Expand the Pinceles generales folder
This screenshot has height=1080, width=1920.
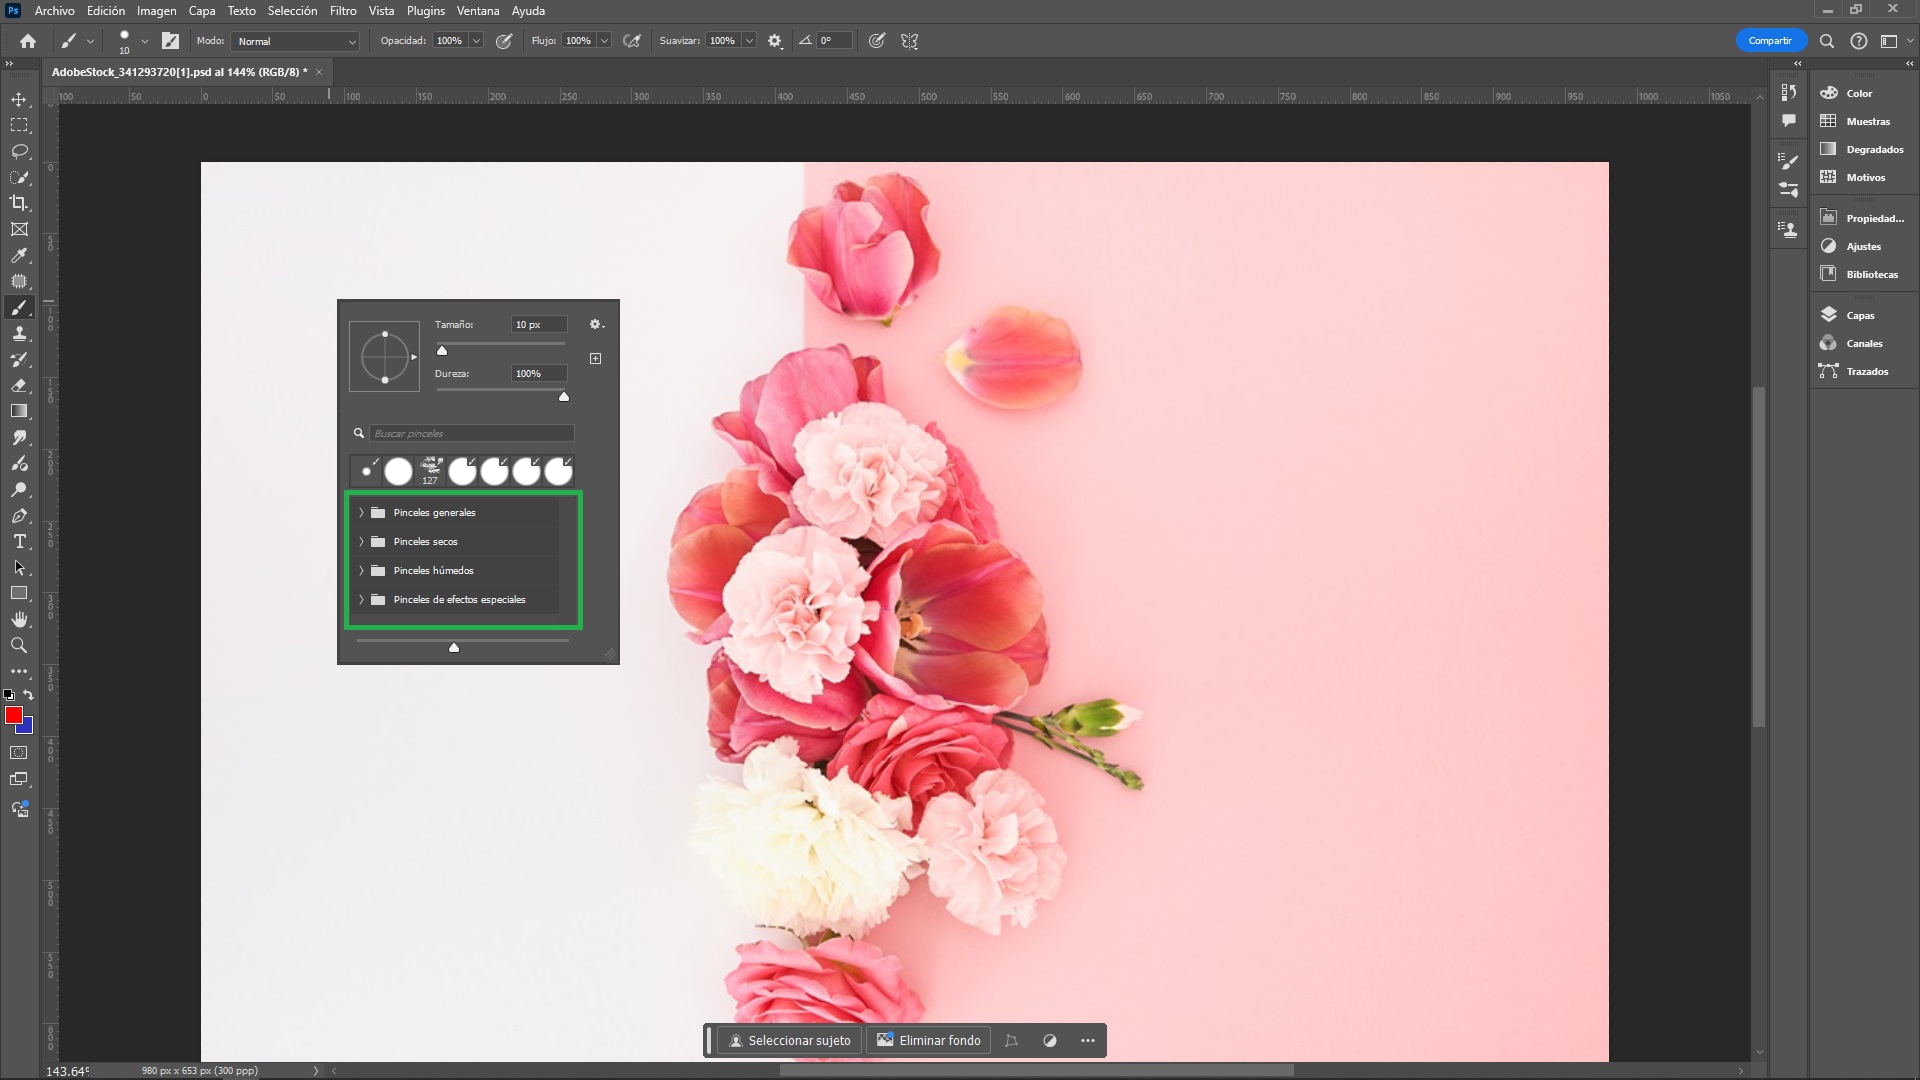point(361,512)
